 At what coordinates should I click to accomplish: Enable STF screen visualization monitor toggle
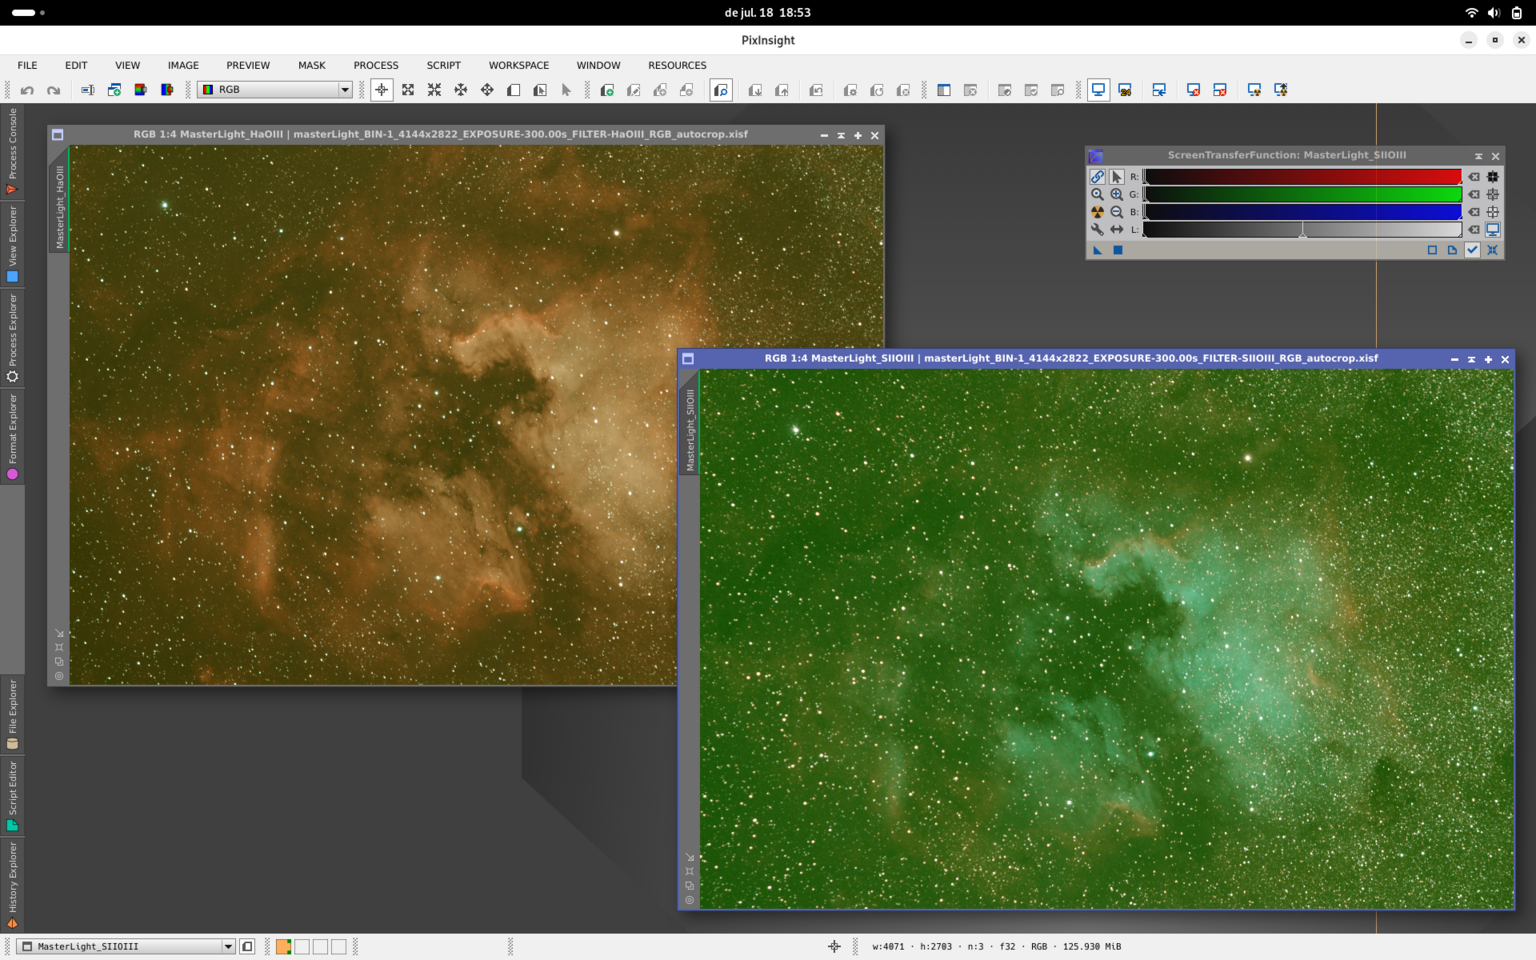tap(1492, 229)
